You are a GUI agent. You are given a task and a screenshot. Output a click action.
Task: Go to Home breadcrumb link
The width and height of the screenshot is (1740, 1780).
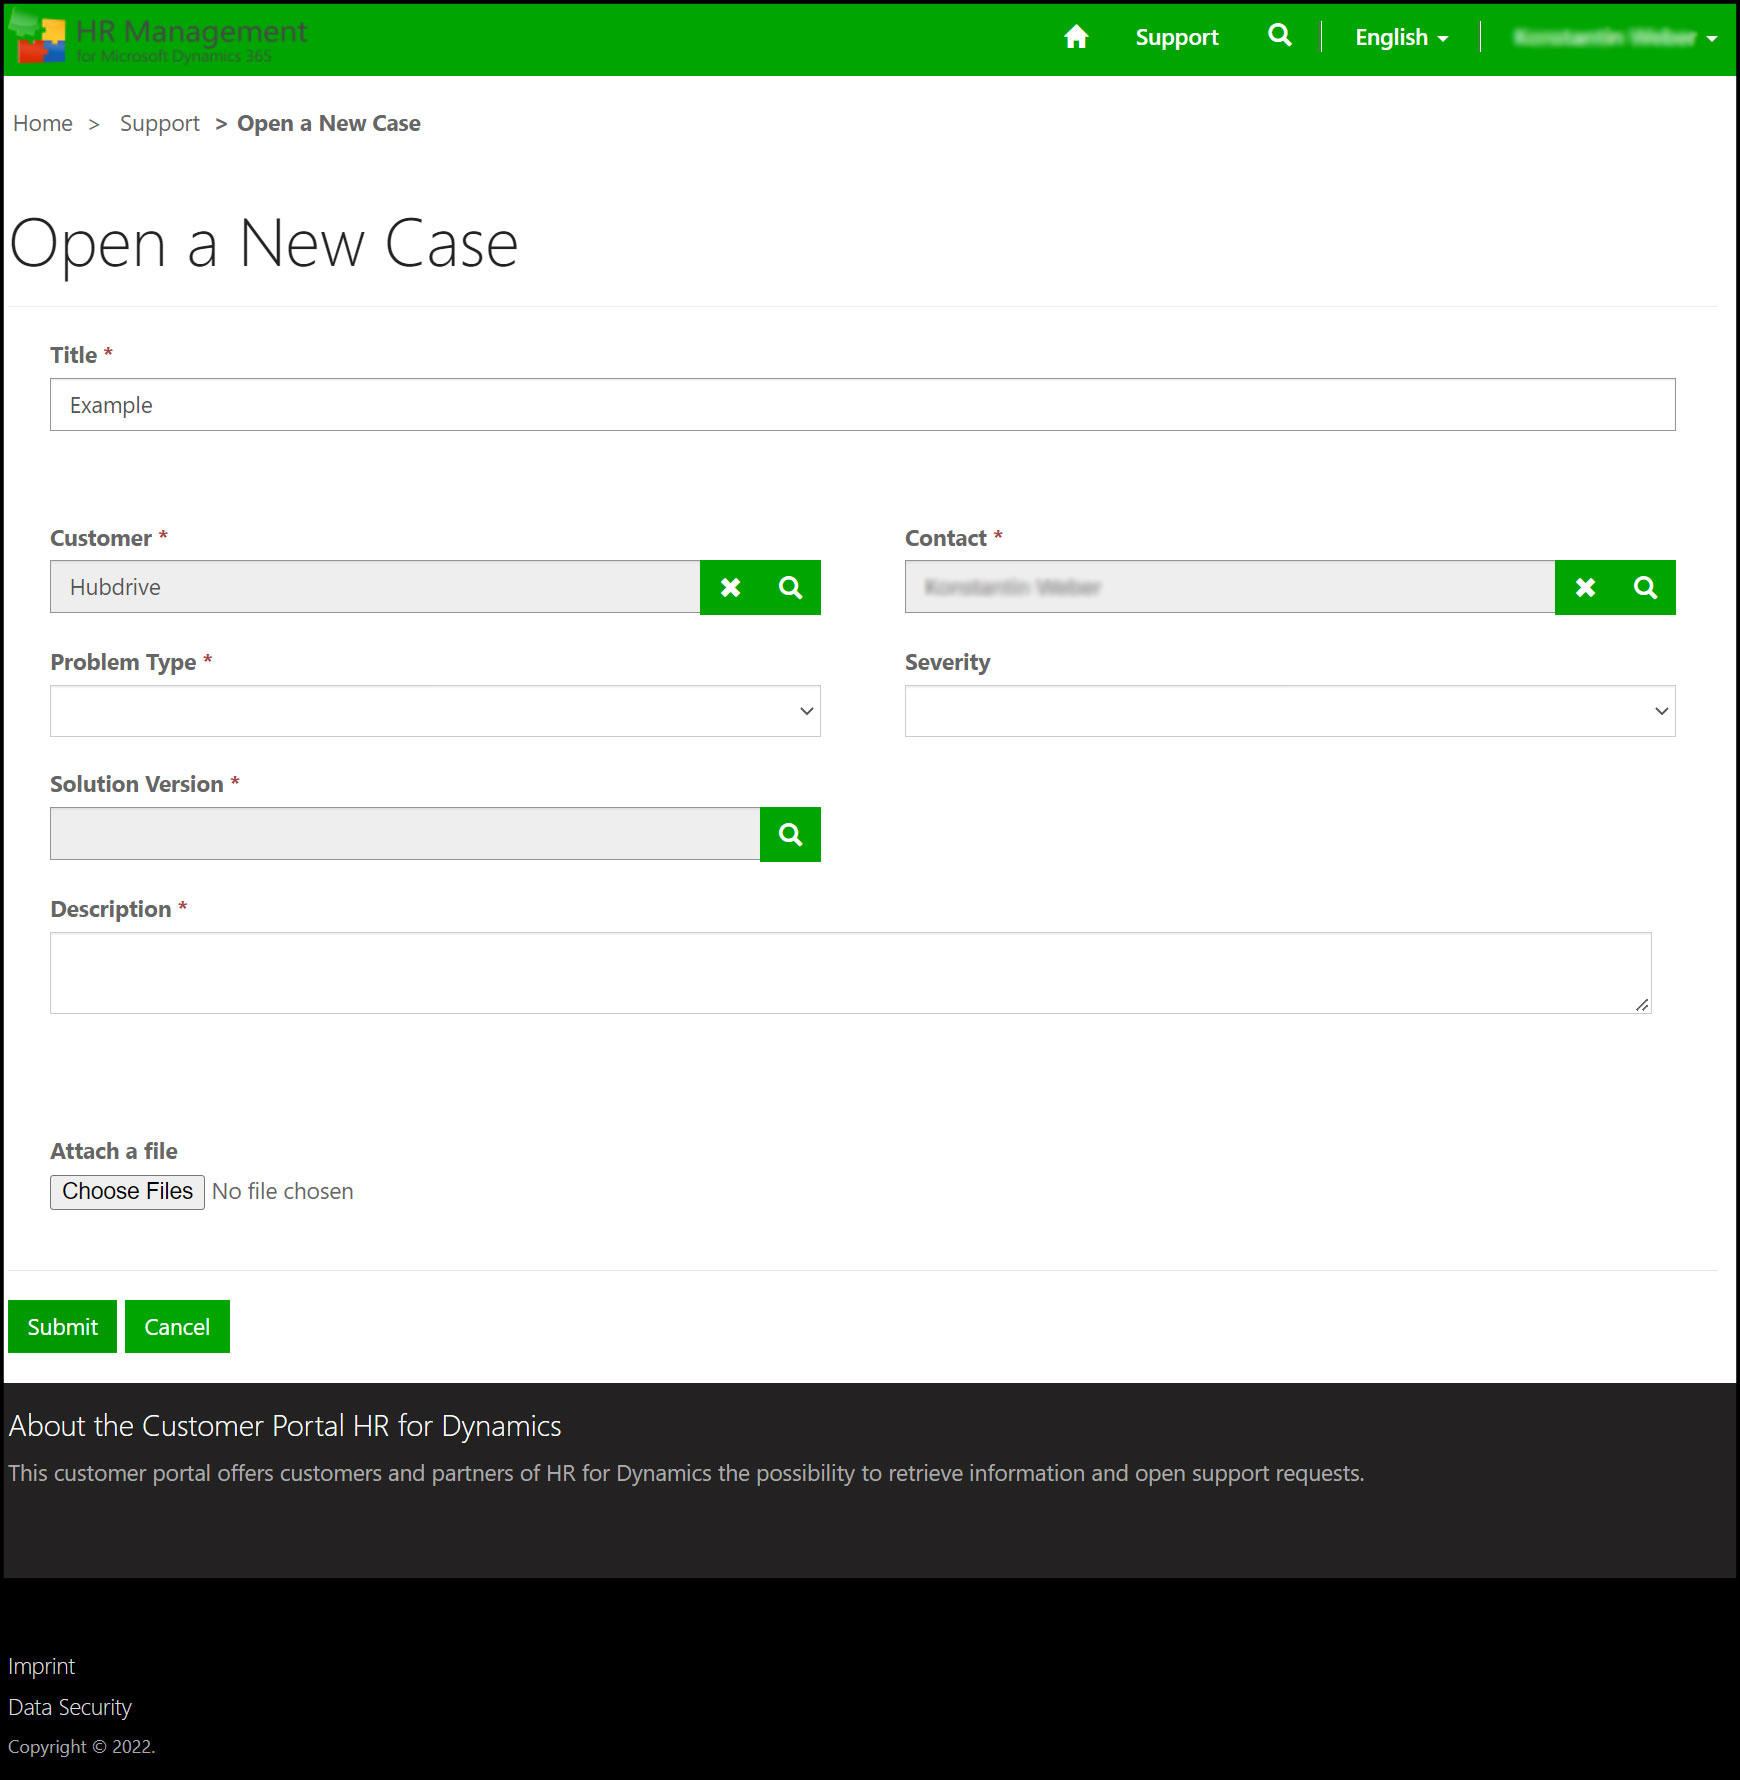click(x=43, y=124)
